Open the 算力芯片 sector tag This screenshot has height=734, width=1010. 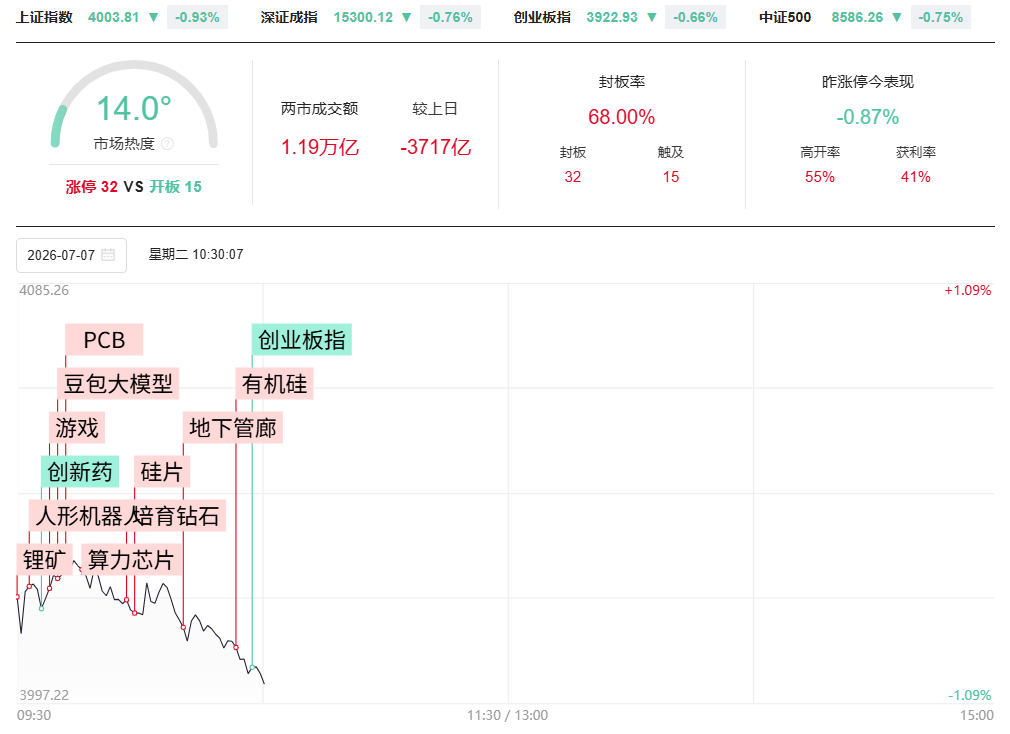click(131, 559)
